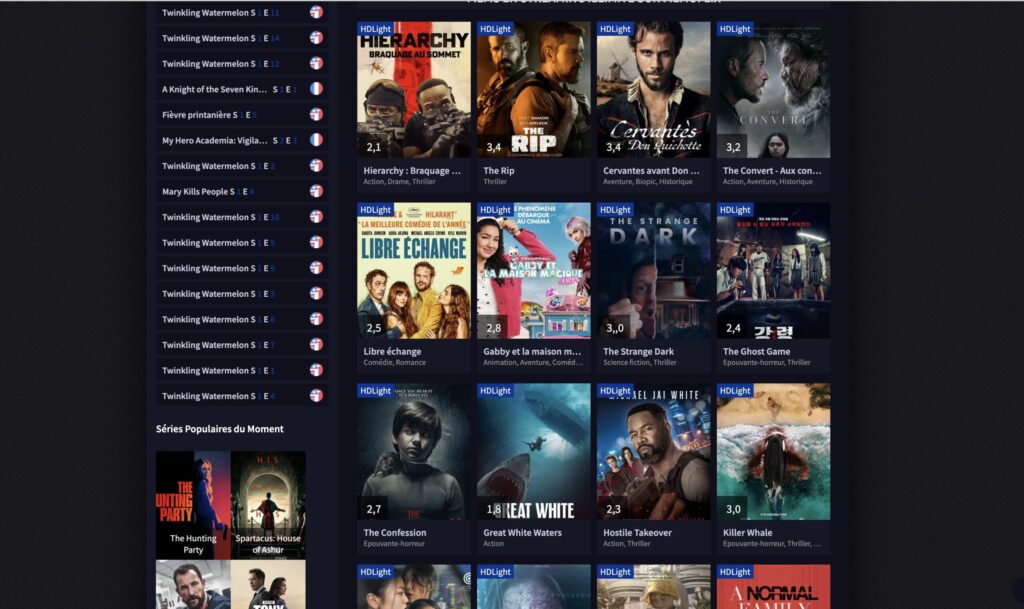Open The Ghost Game title link

pyautogui.click(x=756, y=351)
